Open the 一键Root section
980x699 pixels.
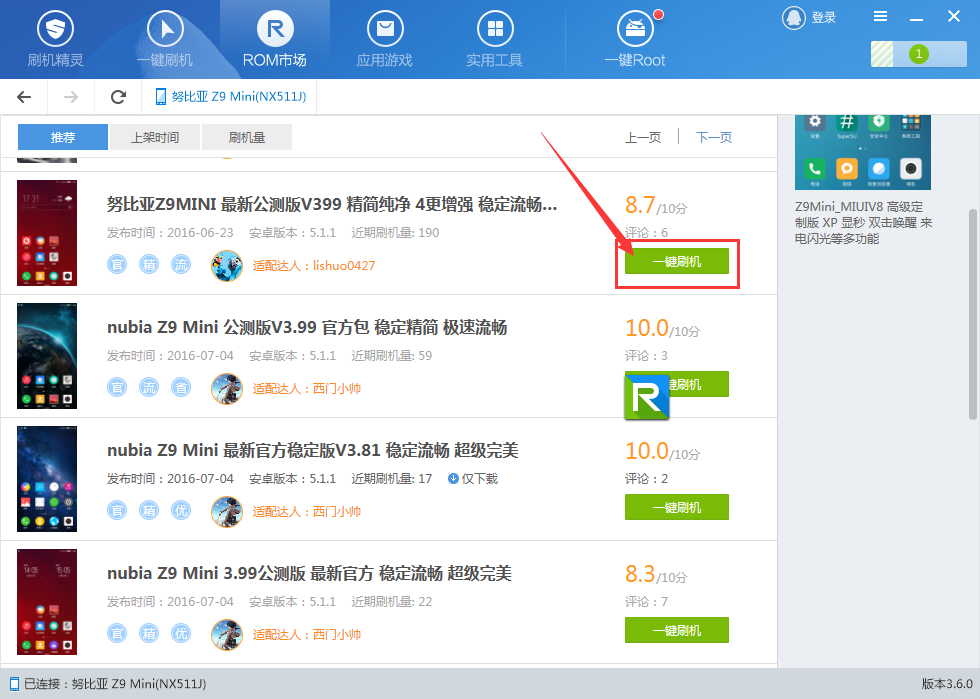(x=635, y=39)
